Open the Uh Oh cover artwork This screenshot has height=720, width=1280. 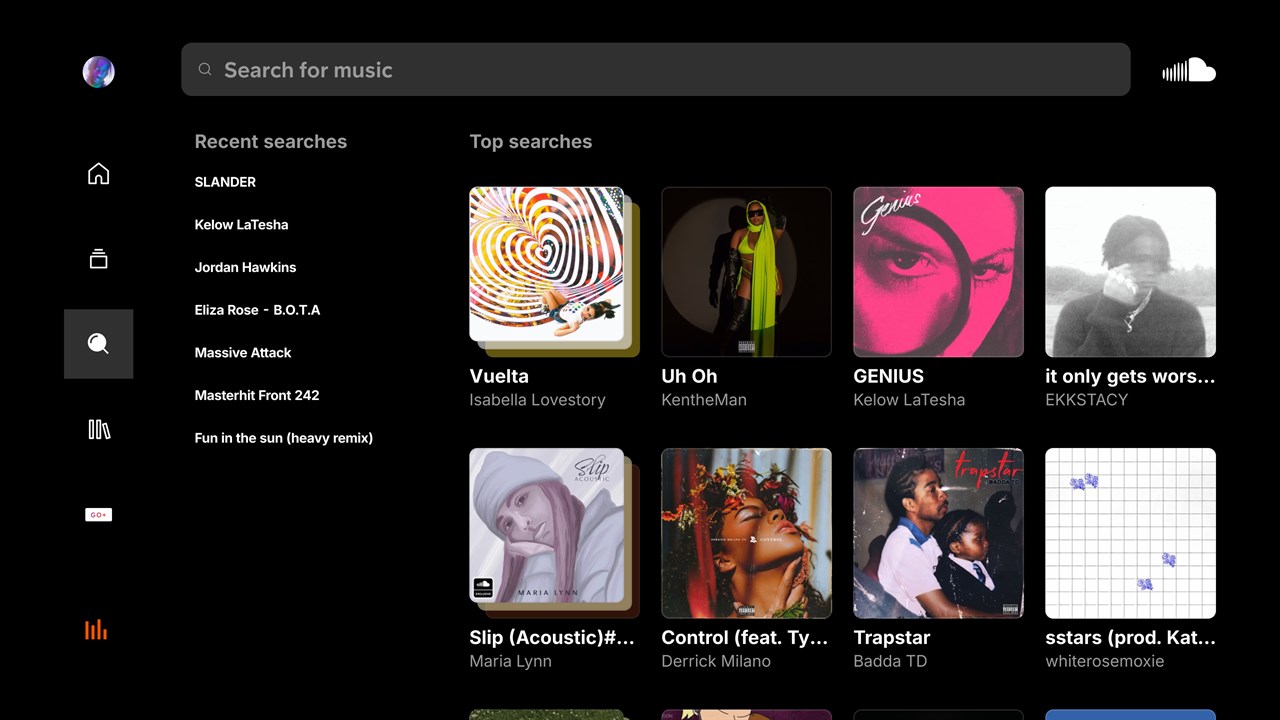pyautogui.click(x=746, y=272)
